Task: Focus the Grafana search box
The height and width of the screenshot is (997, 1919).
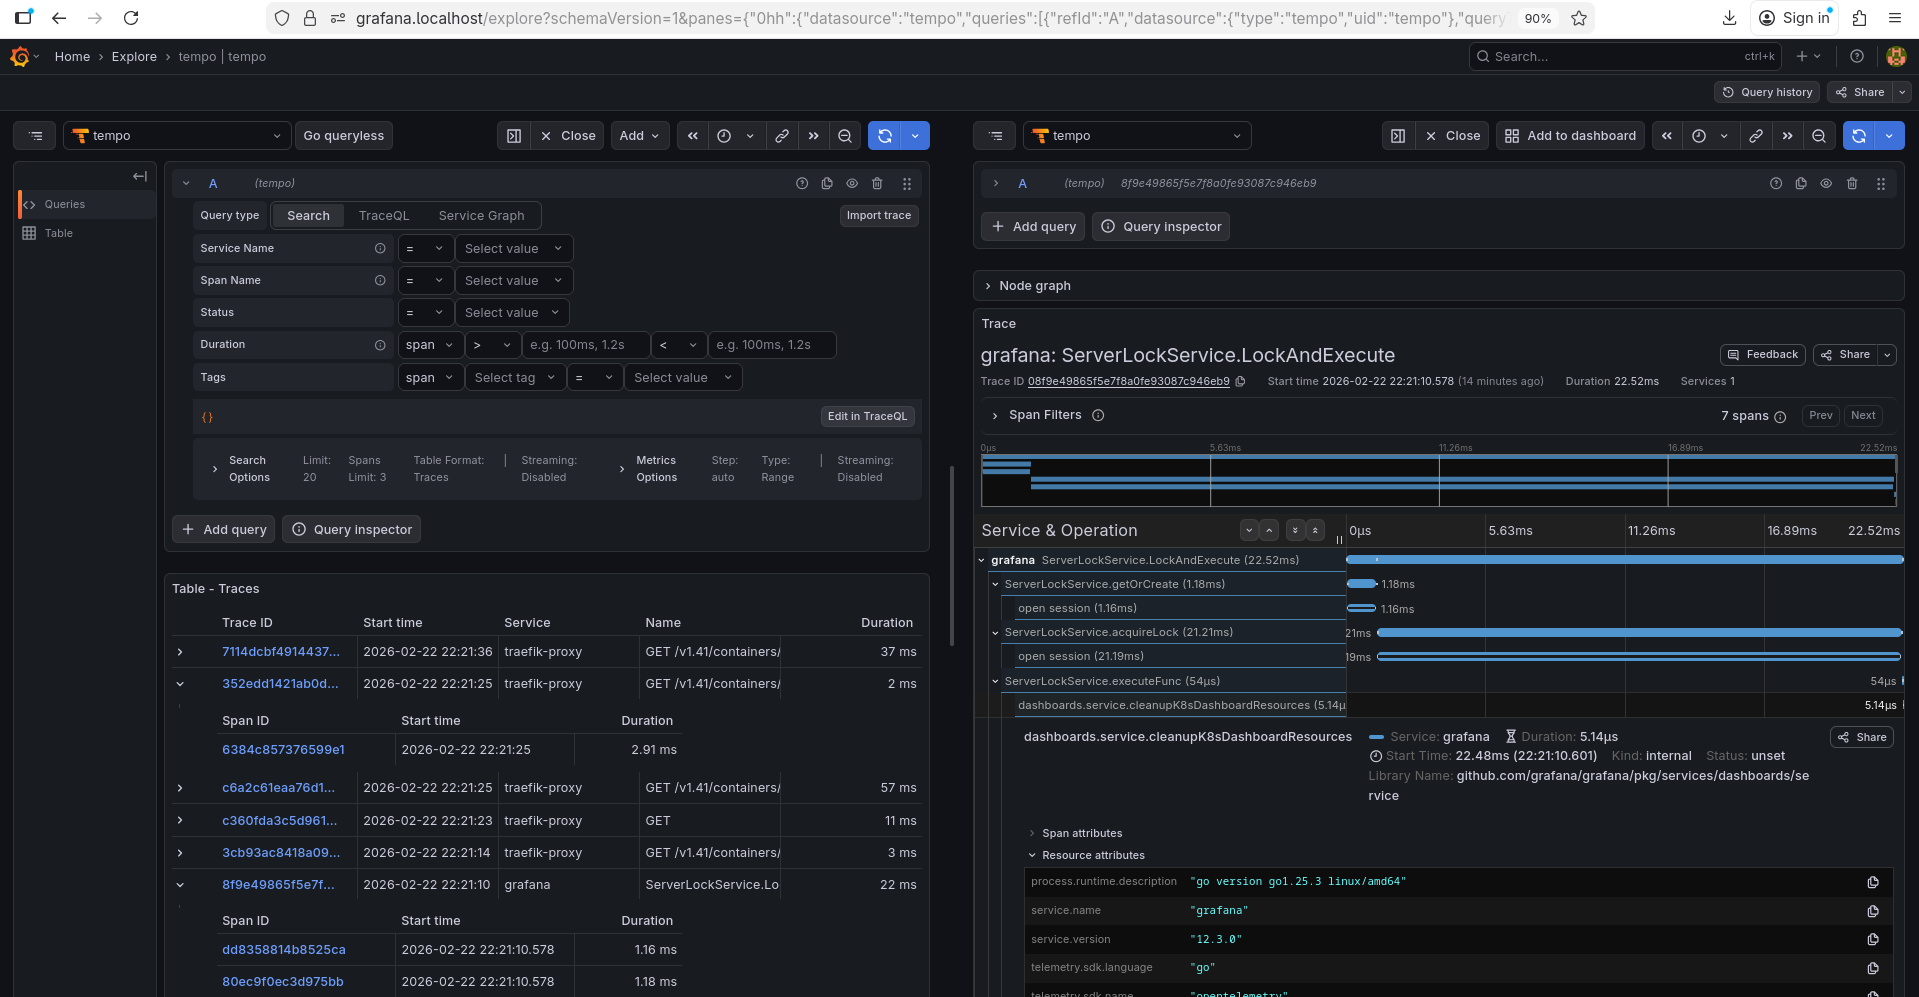Action: tap(1626, 57)
